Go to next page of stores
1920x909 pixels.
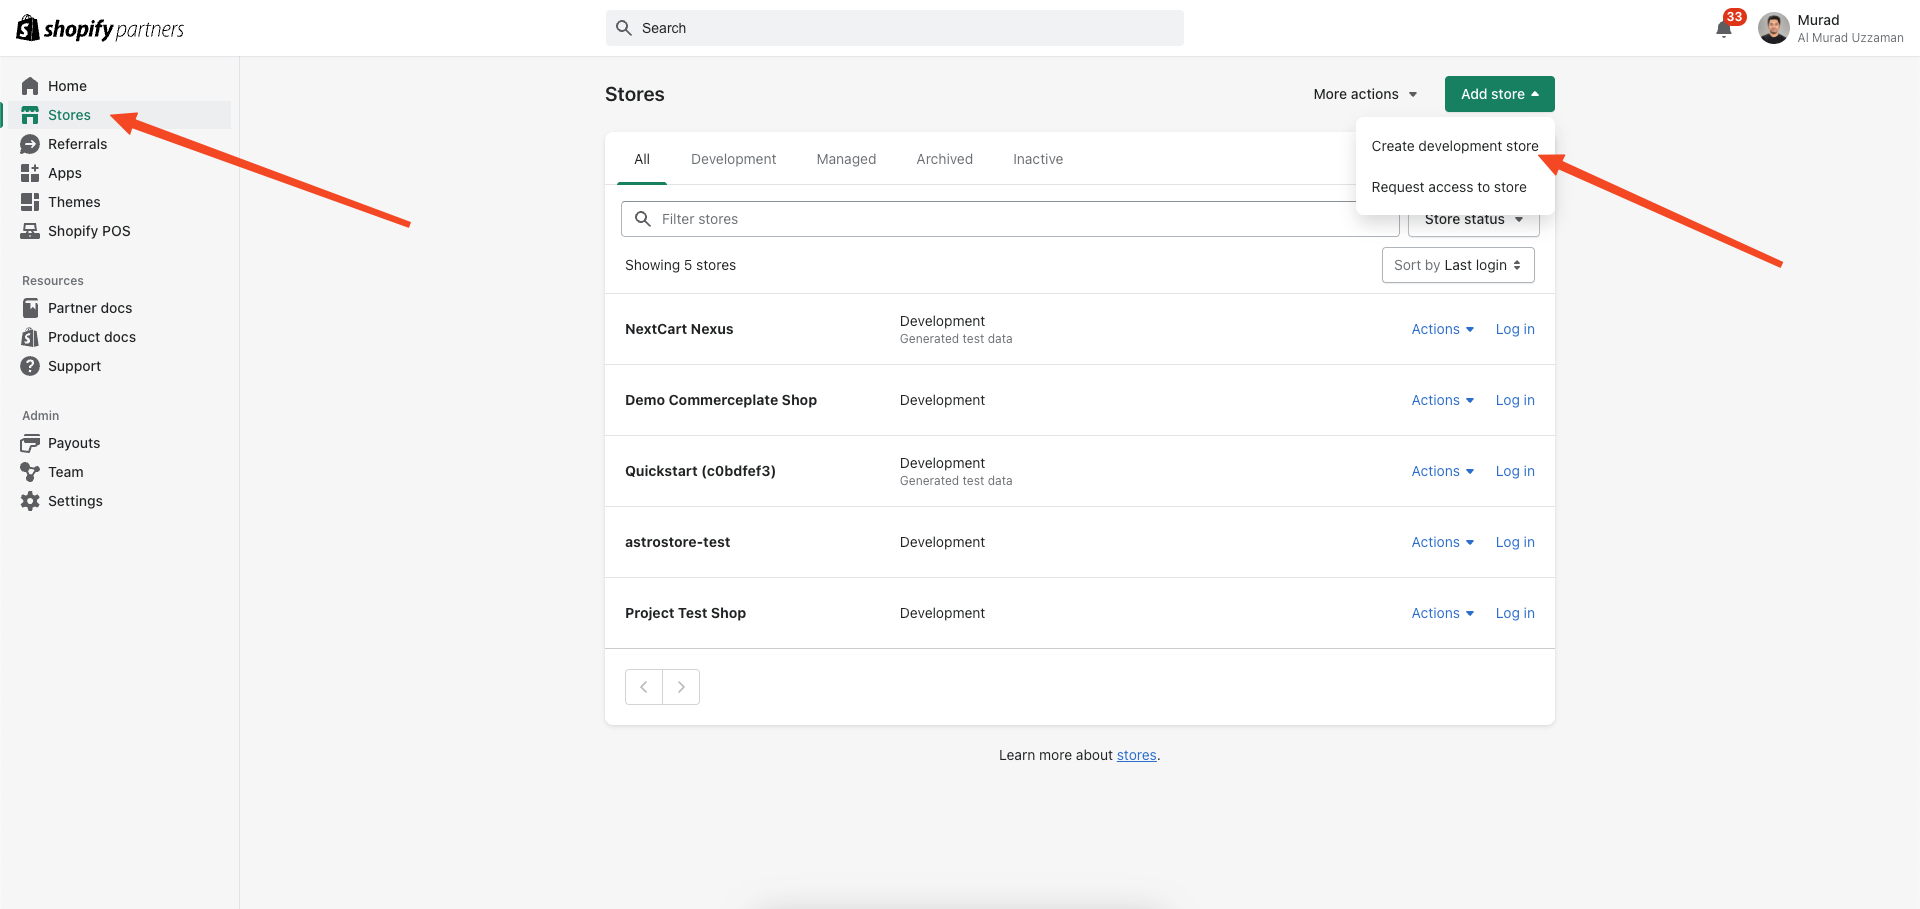pyautogui.click(x=681, y=687)
